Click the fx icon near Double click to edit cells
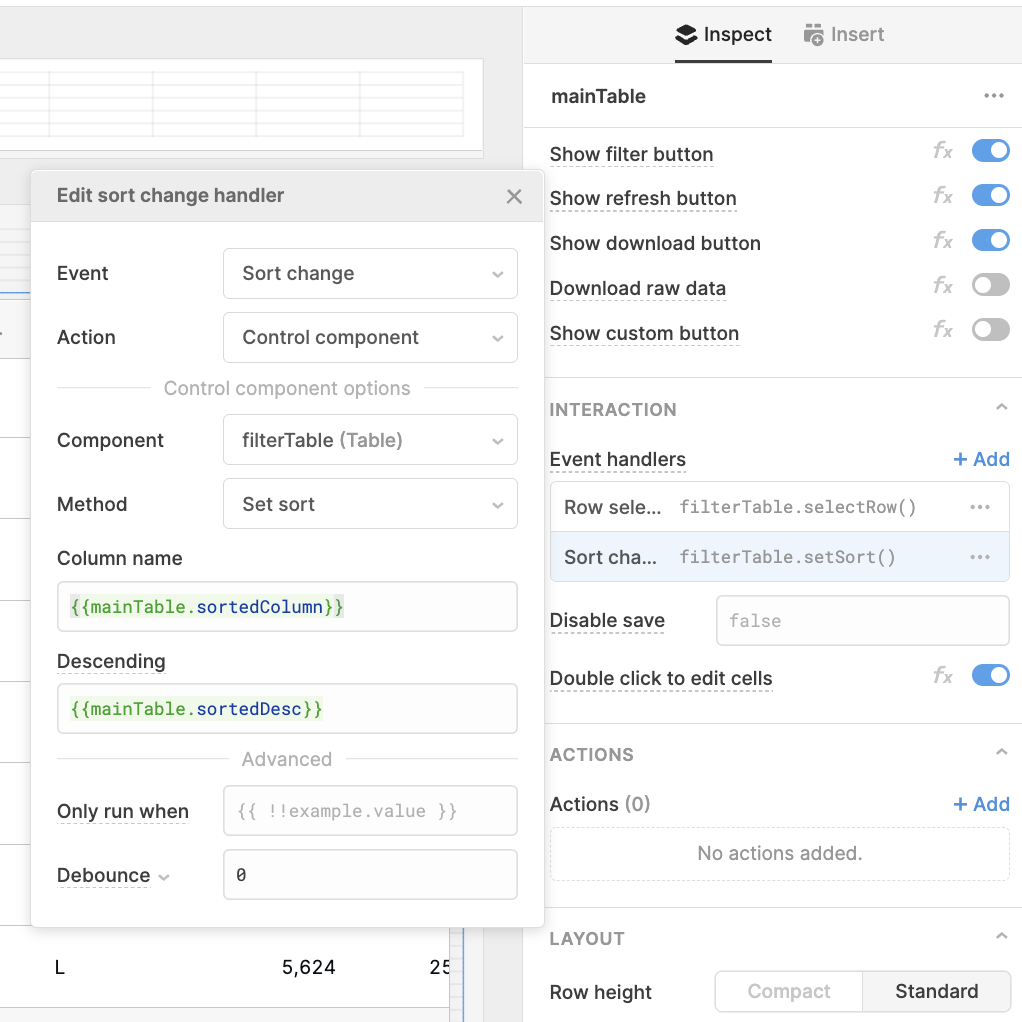The image size is (1022, 1022). [942, 675]
